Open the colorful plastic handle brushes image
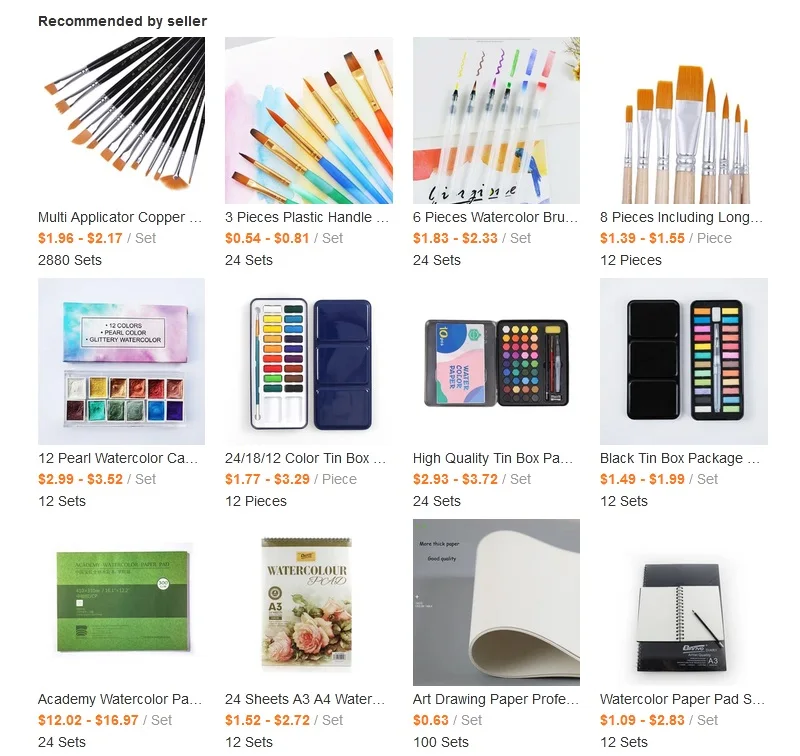The width and height of the screenshot is (800, 756). (x=309, y=120)
